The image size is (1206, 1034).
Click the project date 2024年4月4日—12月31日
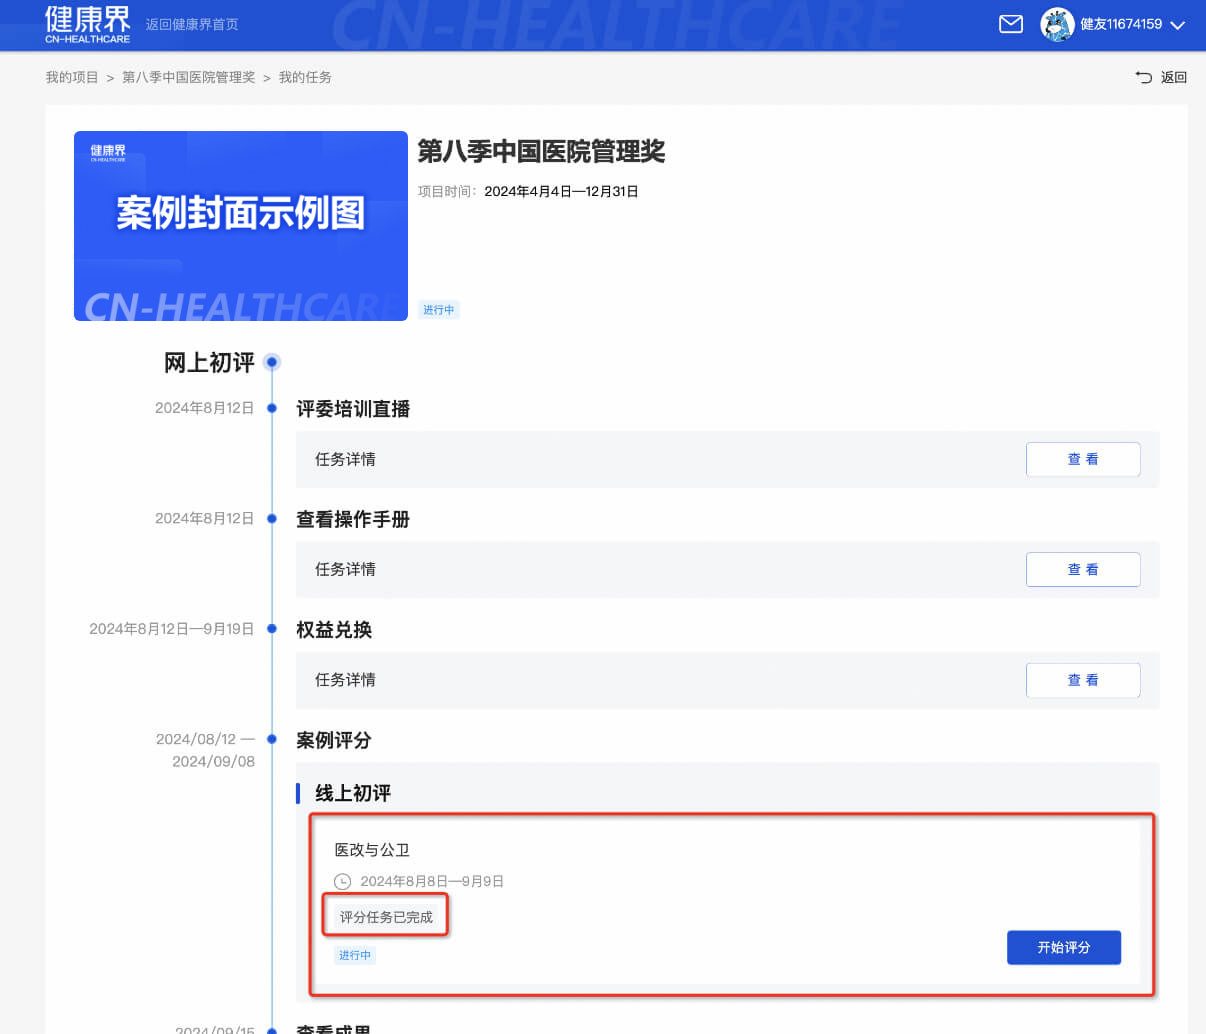click(561, 191)
